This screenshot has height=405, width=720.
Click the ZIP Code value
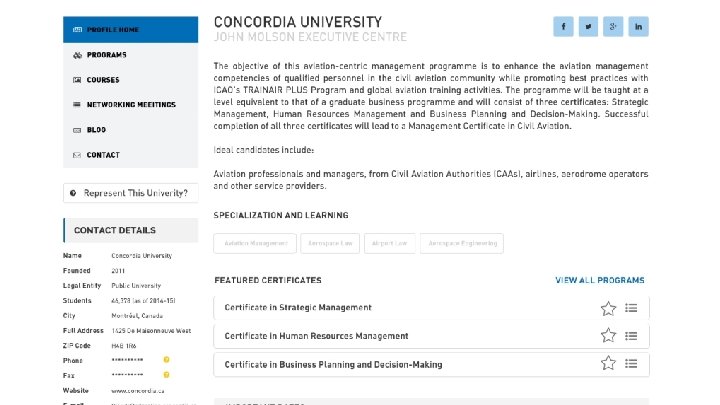[x=124, y=346]
